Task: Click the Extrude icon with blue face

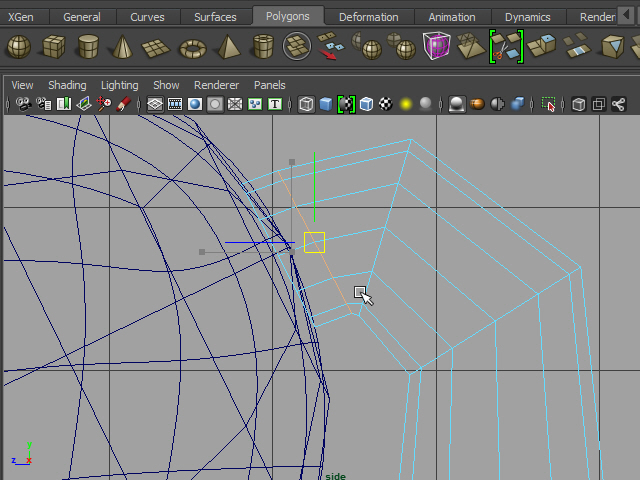Action: [542, 46]
